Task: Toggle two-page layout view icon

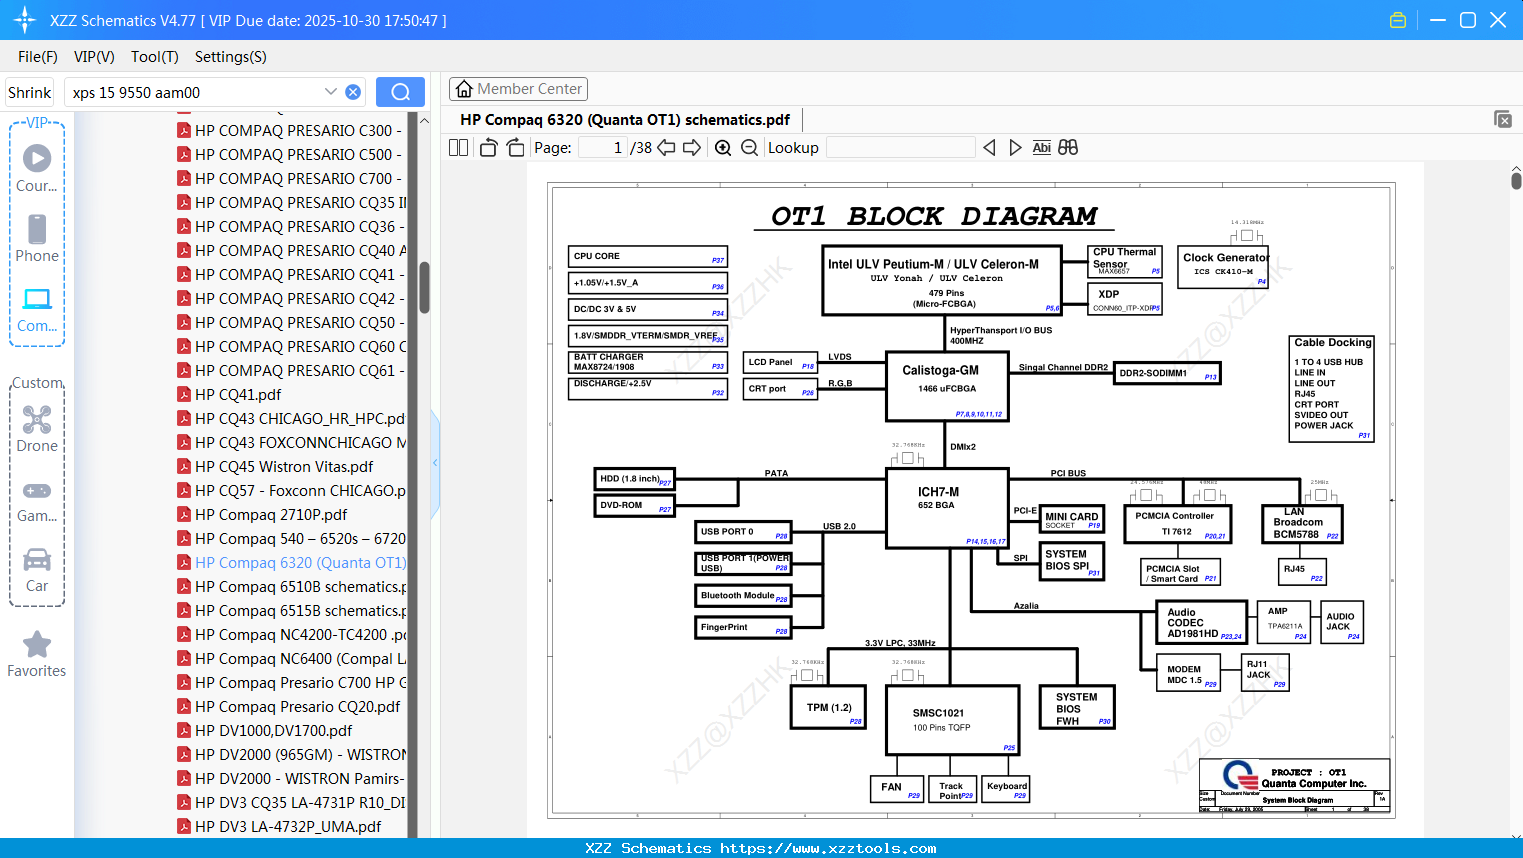Action: 458,147
